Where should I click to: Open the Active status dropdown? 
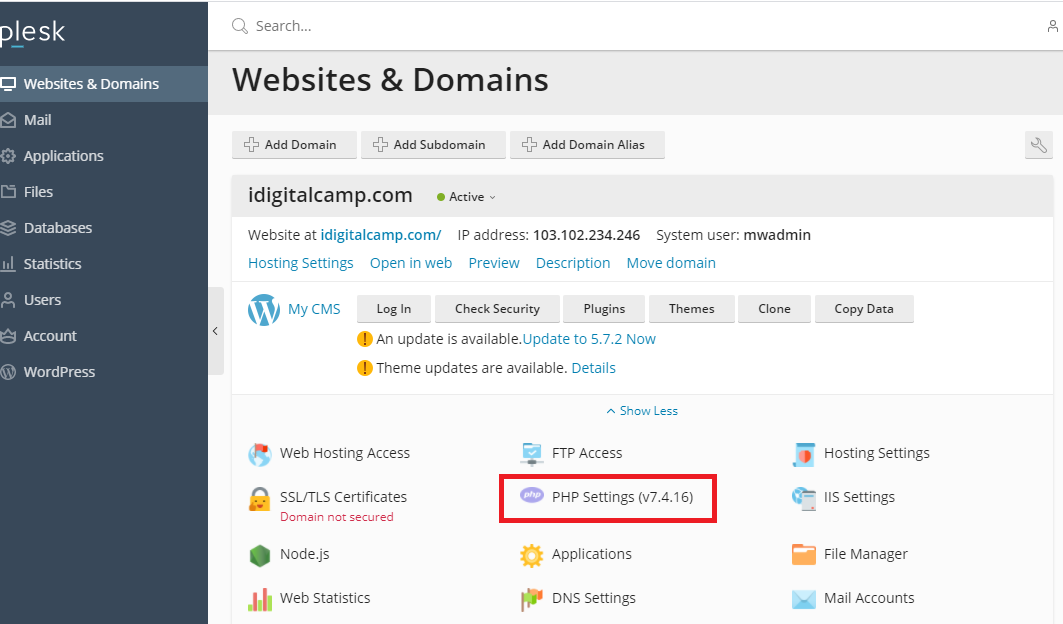[466, 197]
